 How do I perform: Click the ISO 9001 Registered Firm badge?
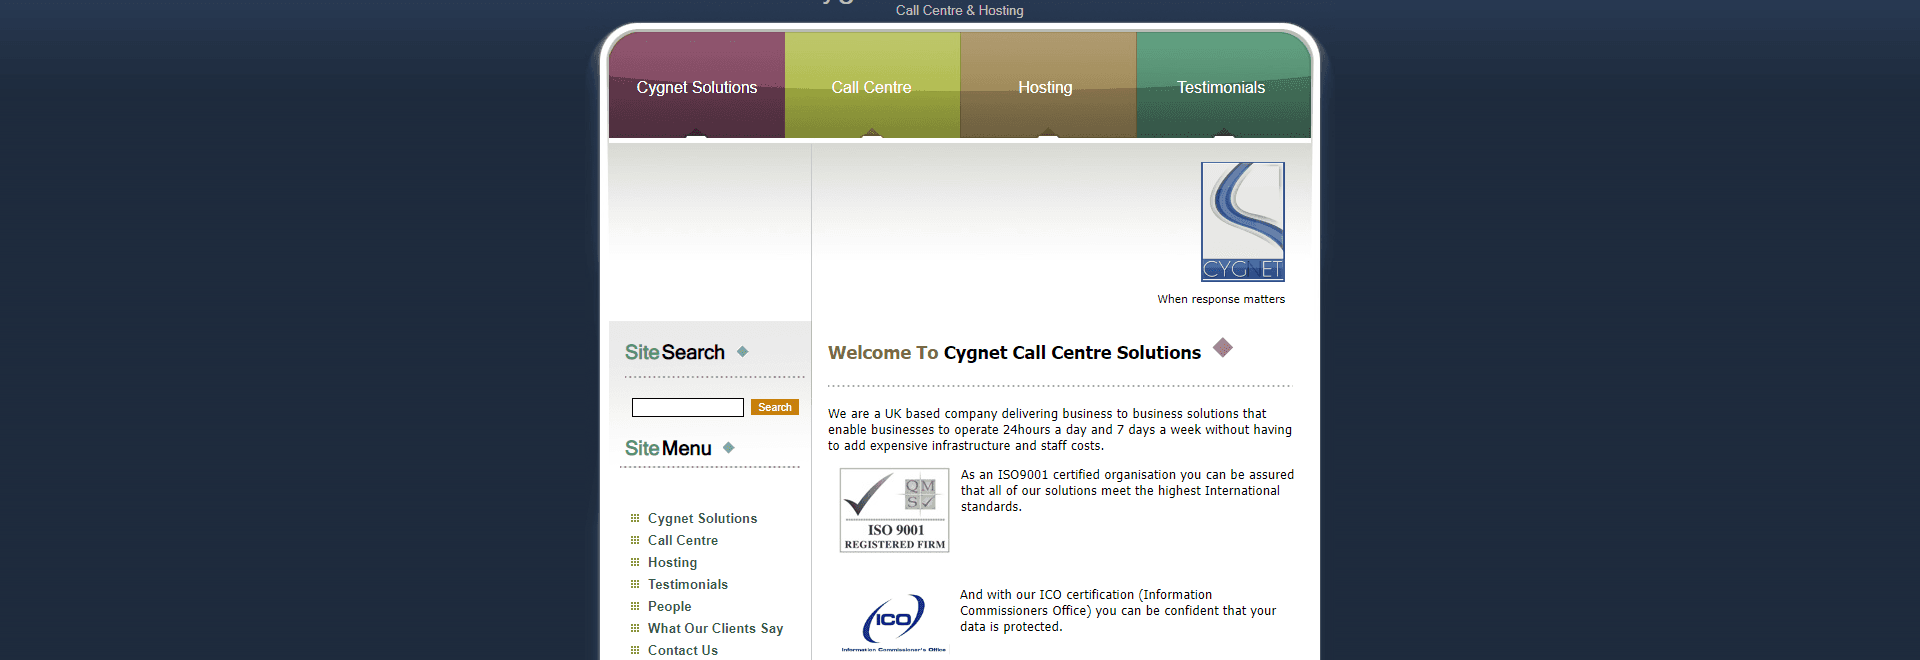pyautogui.click(x=894, y=510)
